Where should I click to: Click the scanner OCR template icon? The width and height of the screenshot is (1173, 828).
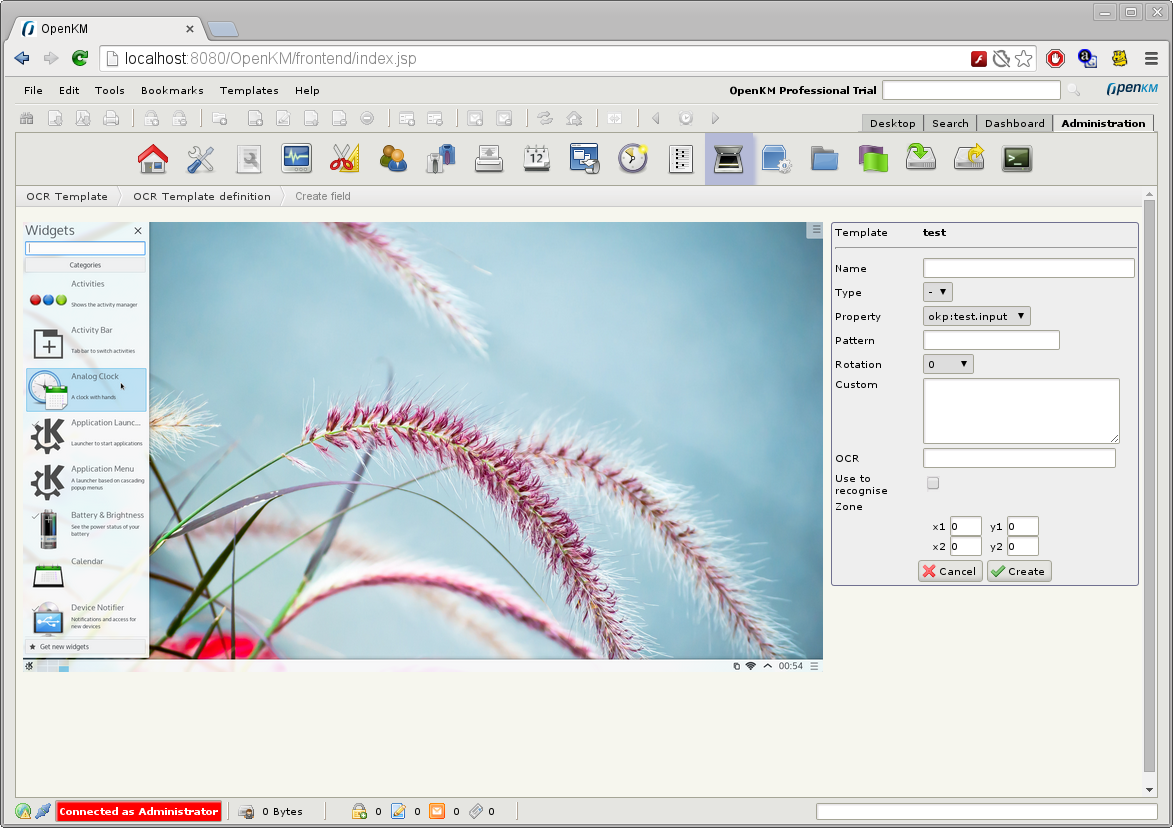click(729, 159)
